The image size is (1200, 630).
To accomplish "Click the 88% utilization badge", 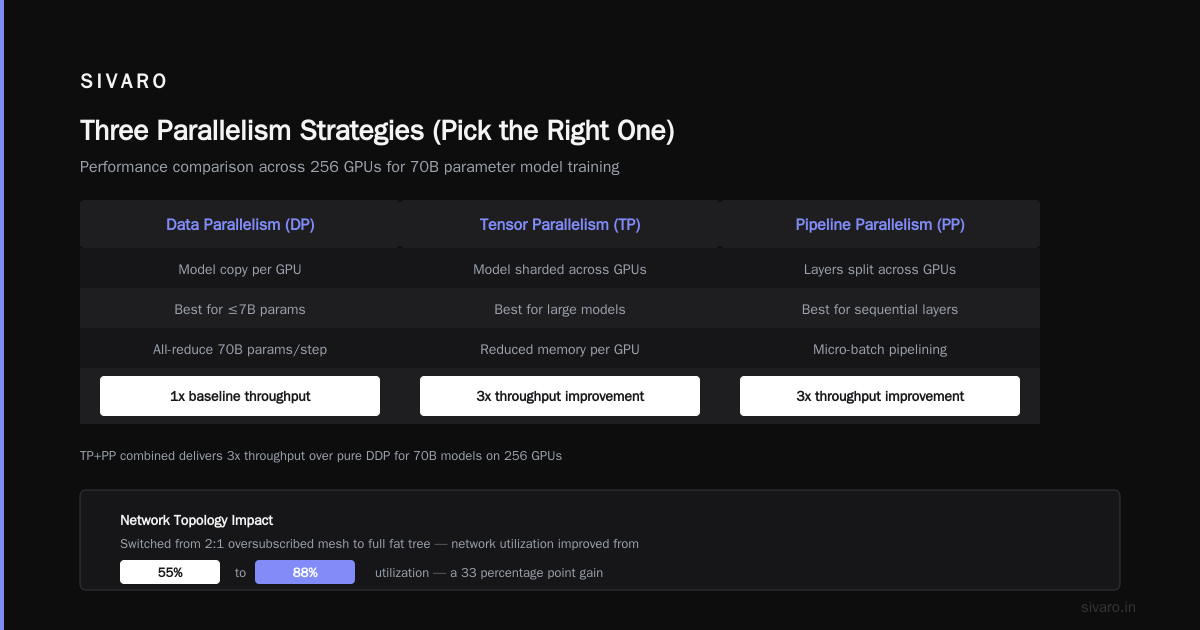I will pos(305,572).
